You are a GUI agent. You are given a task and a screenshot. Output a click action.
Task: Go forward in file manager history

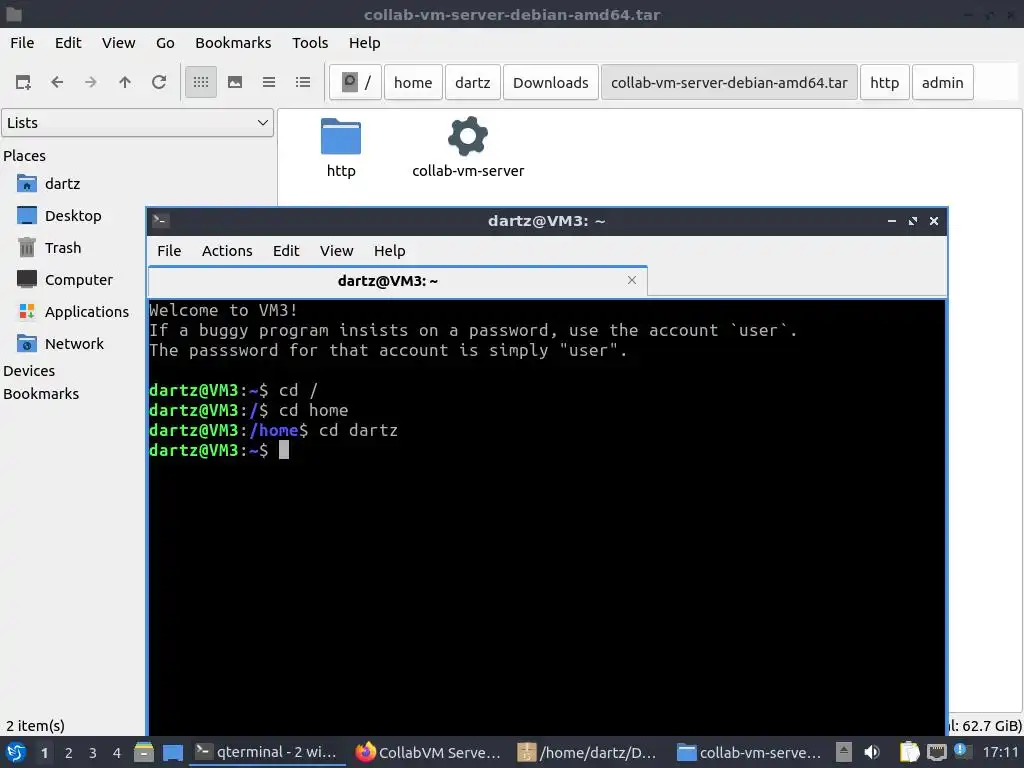[x=91, y=82]
